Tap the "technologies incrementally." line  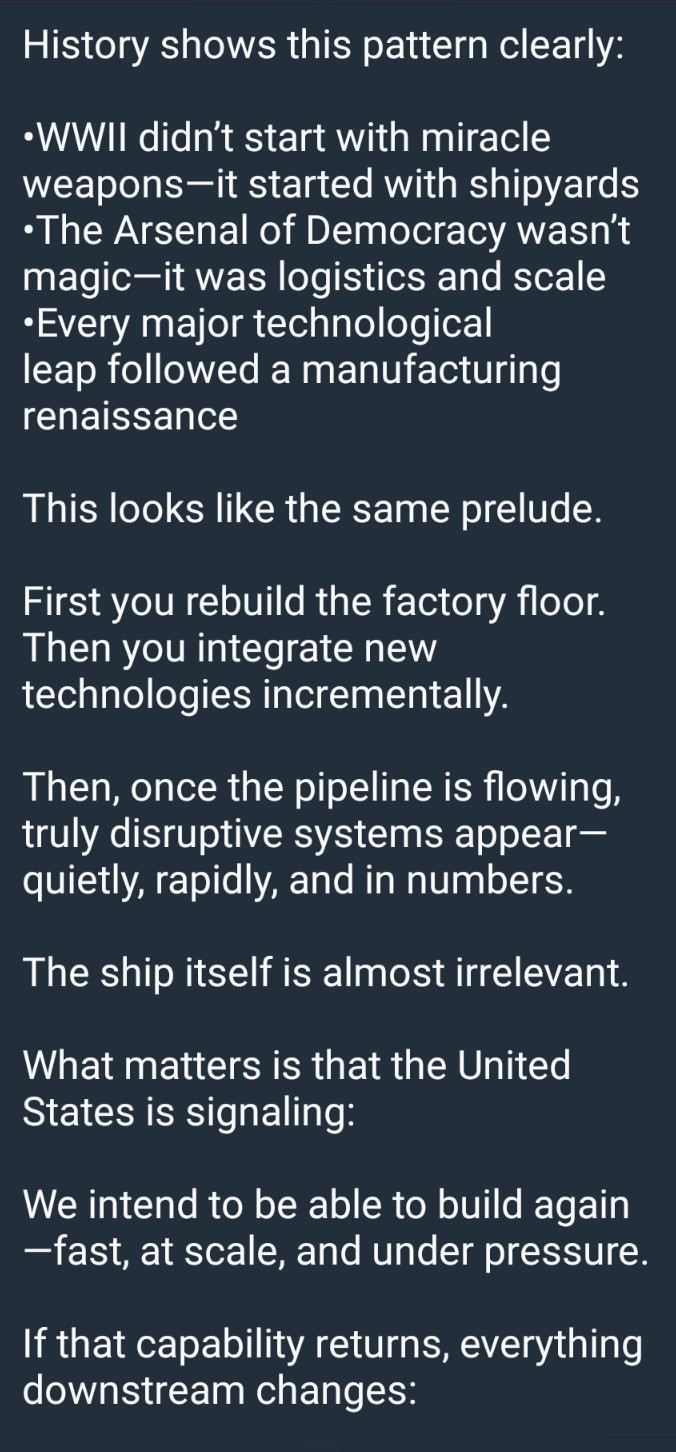[x=266, y=694]
